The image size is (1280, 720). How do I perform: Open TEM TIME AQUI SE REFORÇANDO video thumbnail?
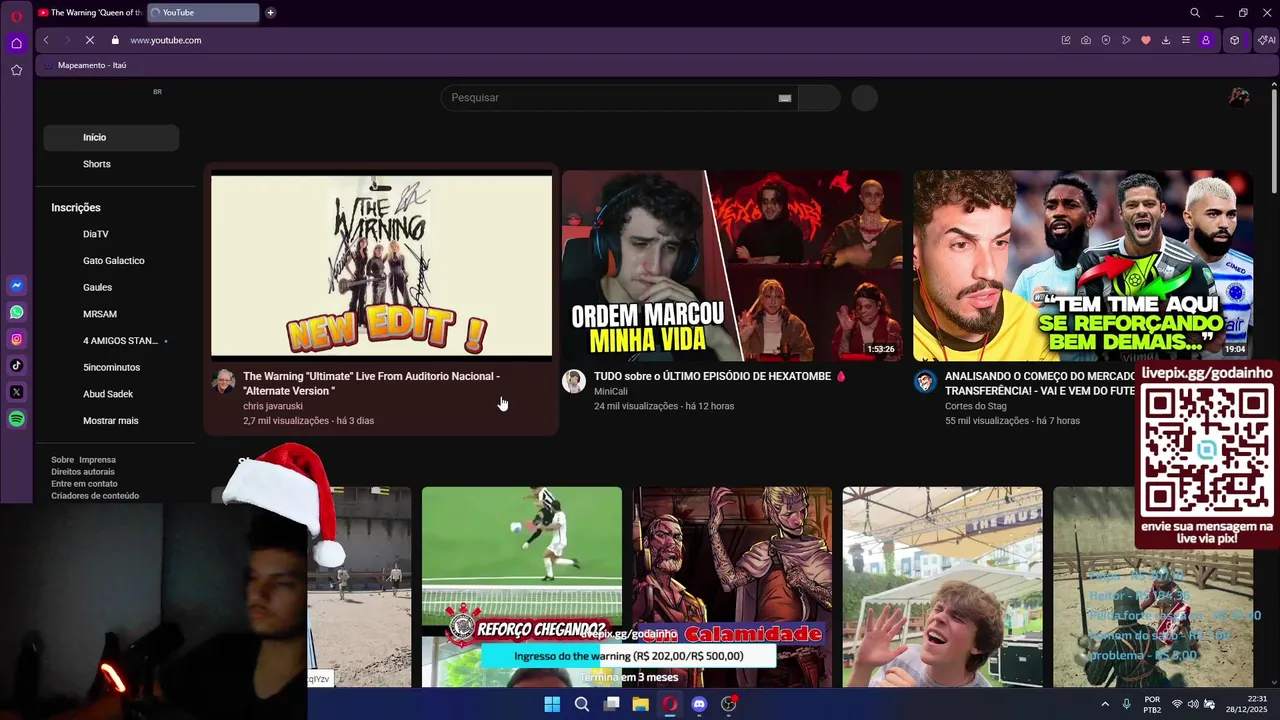[x=1083, y=265]
